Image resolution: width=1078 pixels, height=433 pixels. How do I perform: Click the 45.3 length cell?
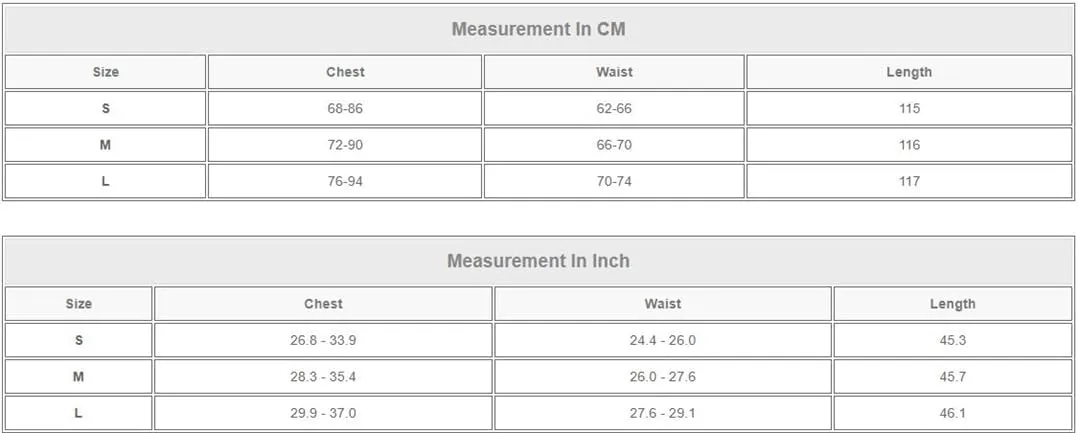tap(953, 340)
